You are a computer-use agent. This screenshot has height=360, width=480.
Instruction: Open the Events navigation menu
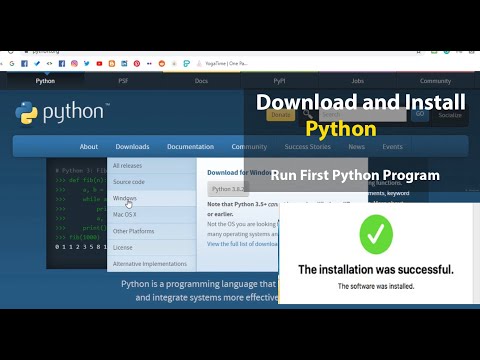pos(392,147)
